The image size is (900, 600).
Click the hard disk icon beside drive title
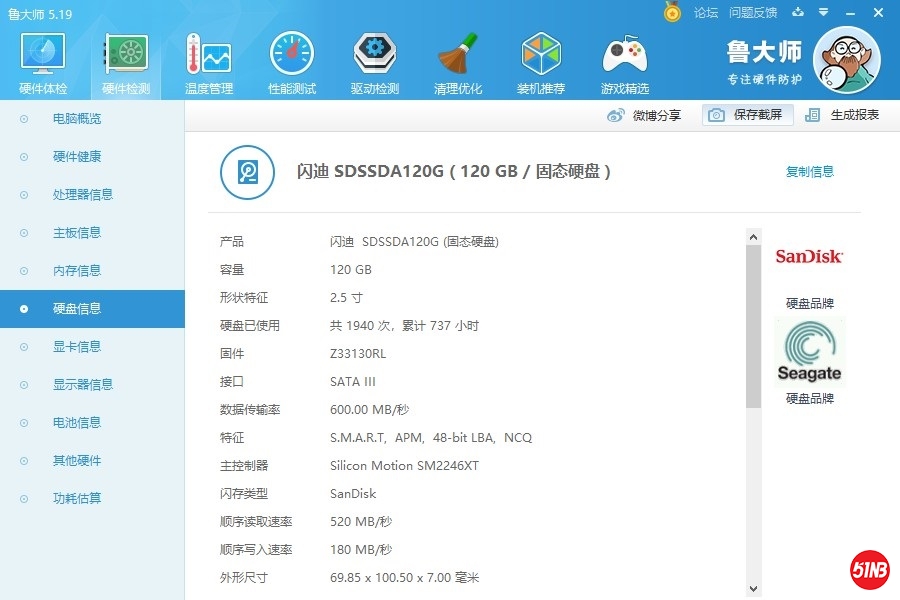(247, 172)
